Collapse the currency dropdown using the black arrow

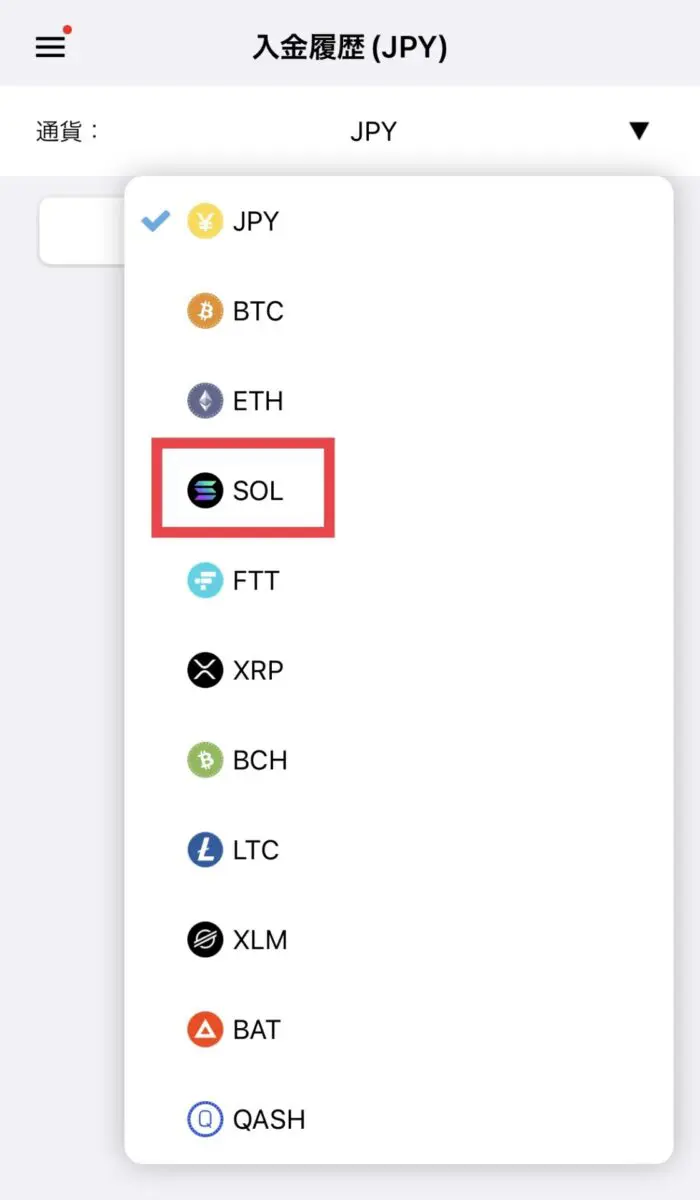[639, 131]
